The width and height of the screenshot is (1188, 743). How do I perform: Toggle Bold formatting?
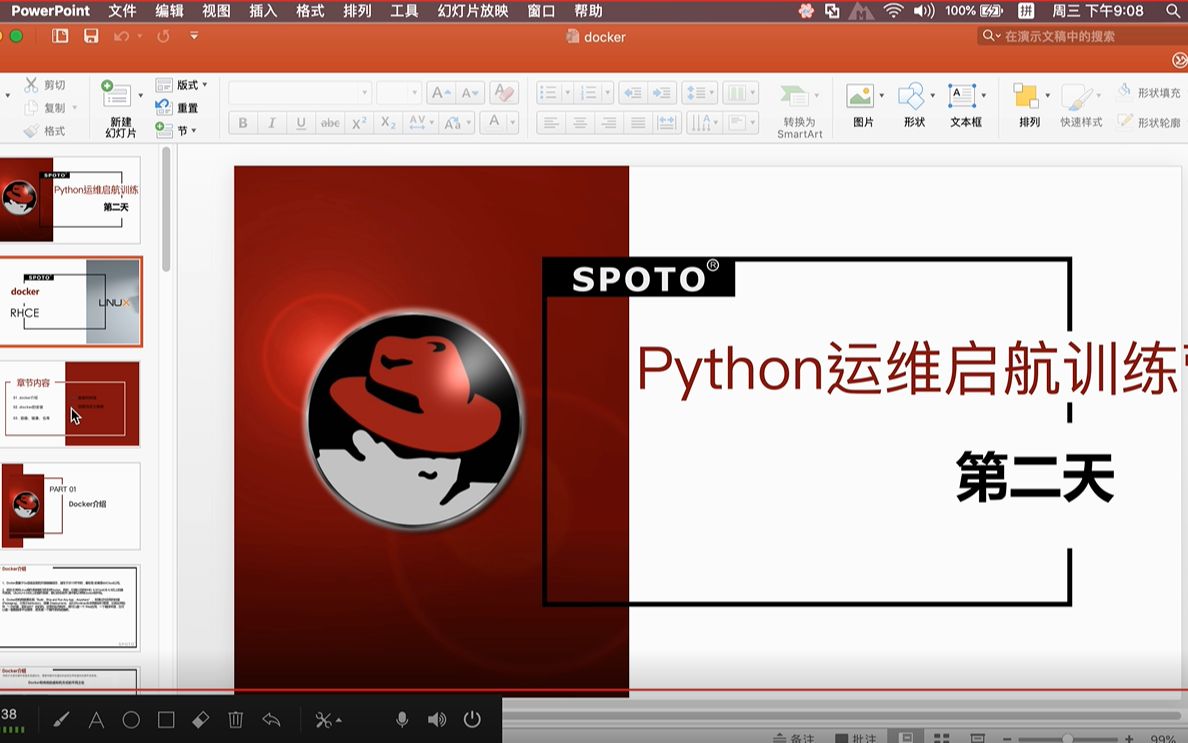(242, 123)
